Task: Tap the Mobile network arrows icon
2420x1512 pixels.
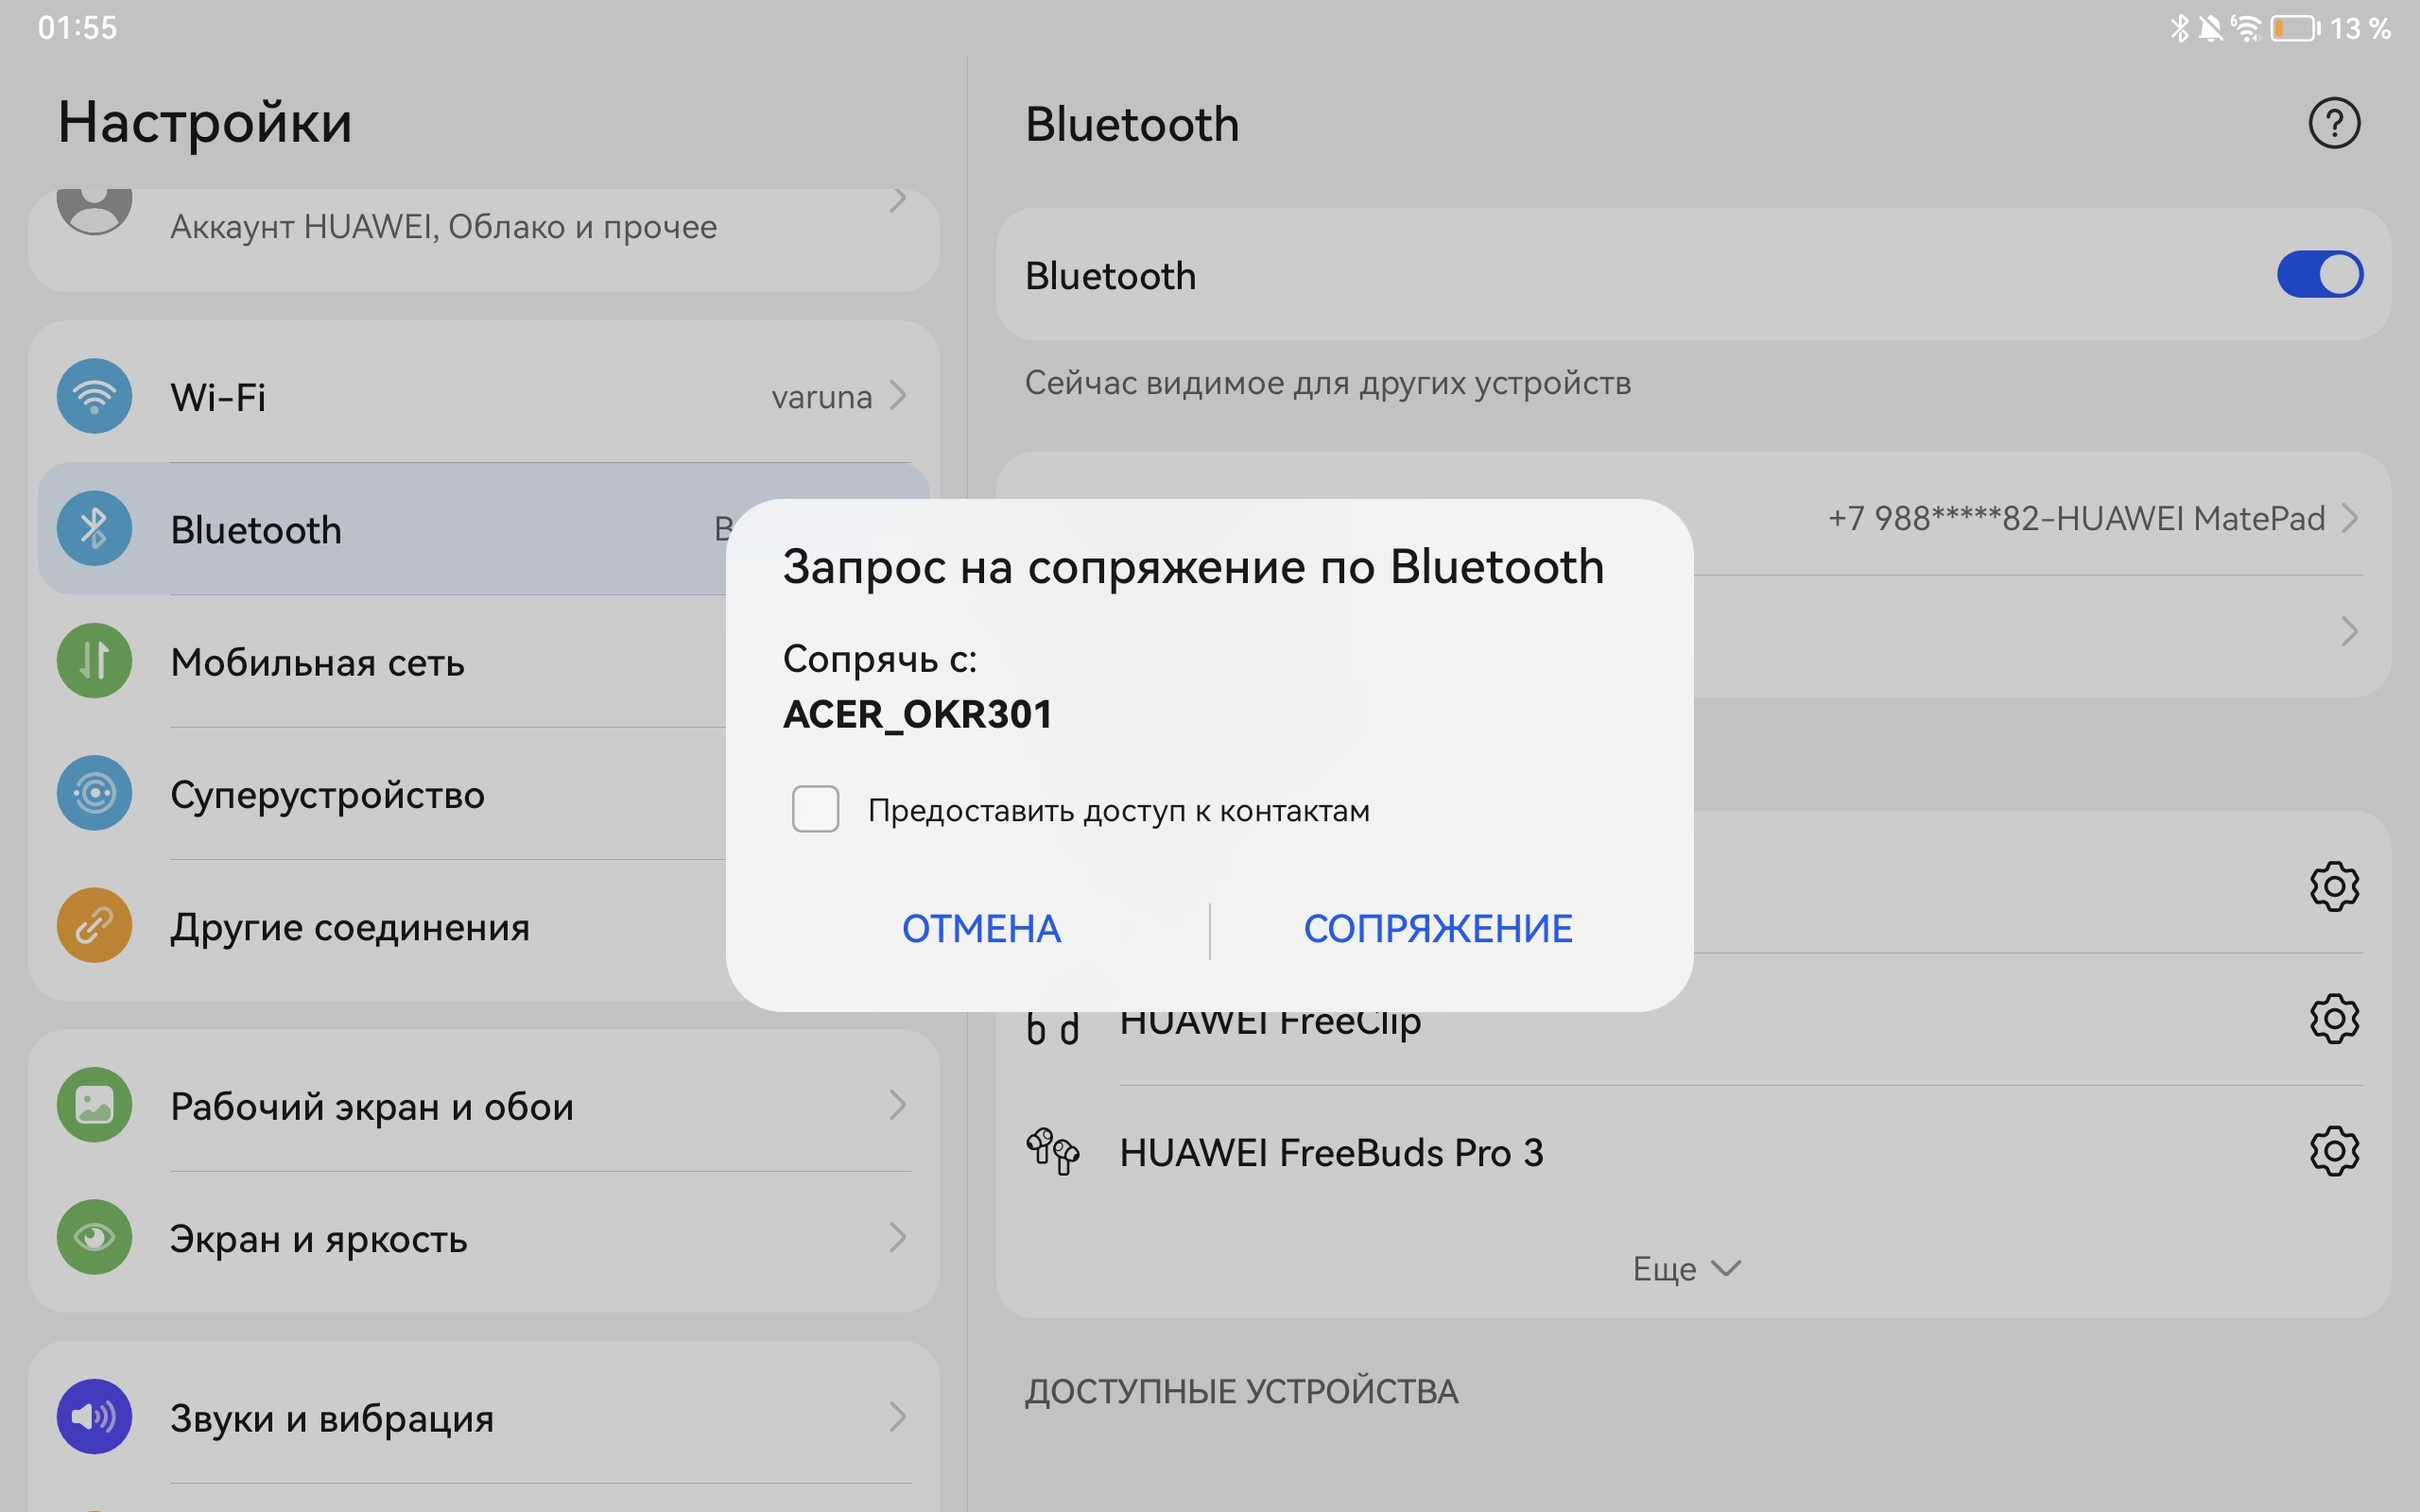Action: click(94, 661)
